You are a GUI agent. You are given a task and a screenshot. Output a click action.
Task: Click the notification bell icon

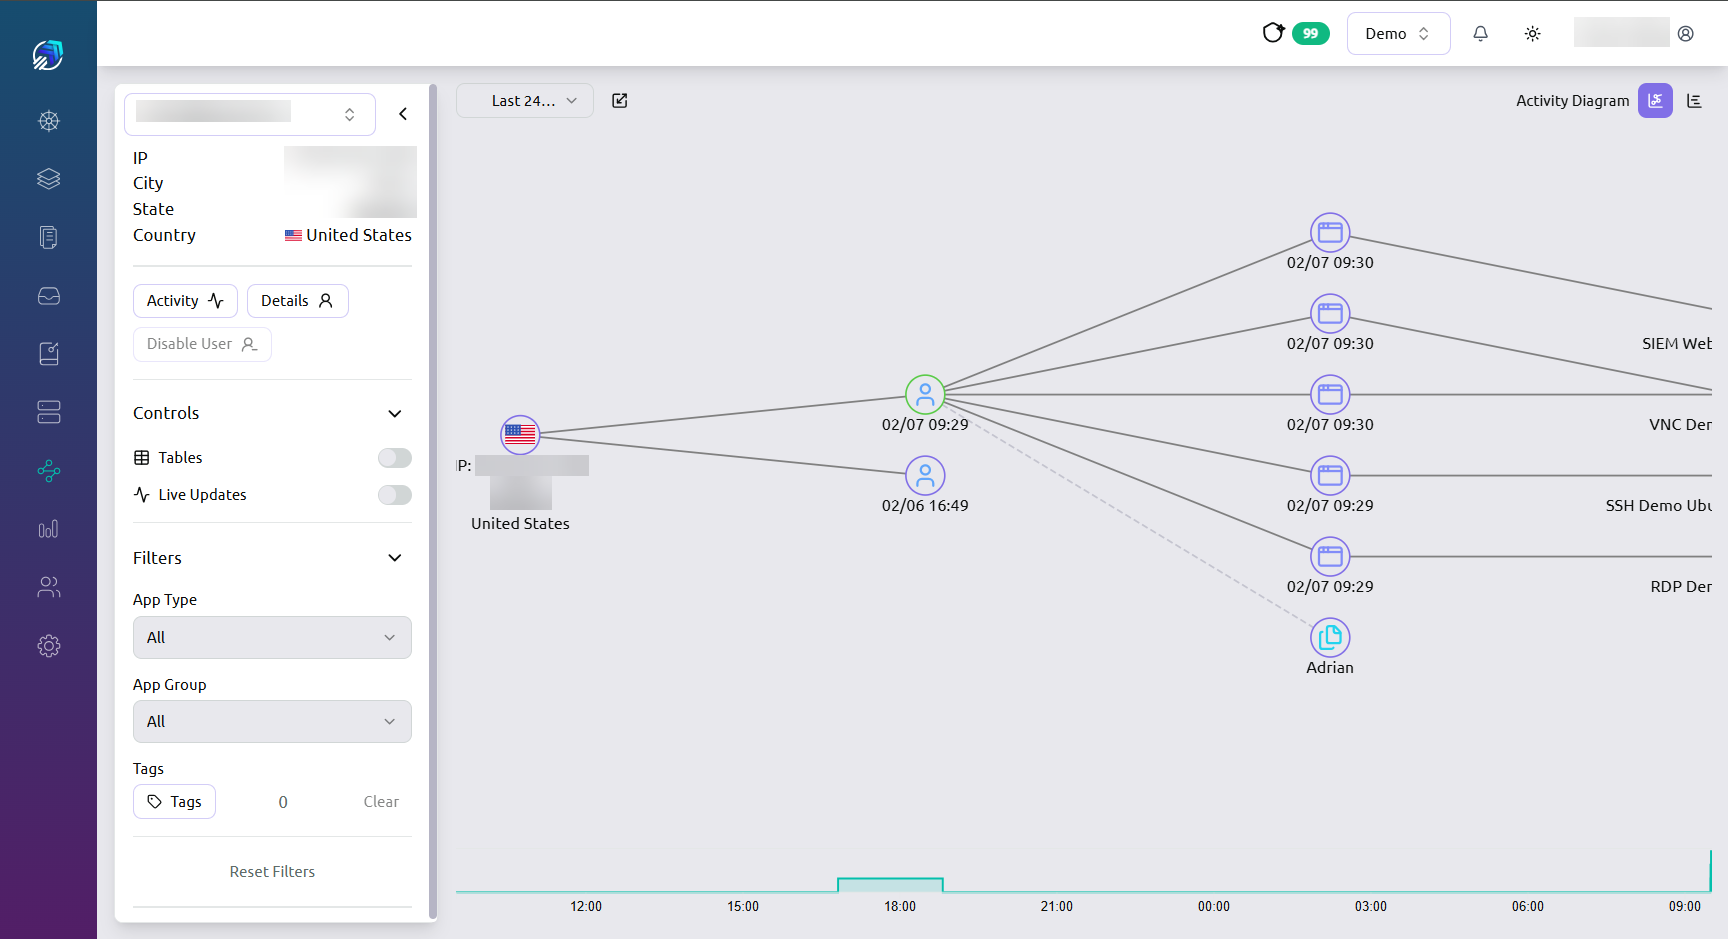pos(1480,33)
